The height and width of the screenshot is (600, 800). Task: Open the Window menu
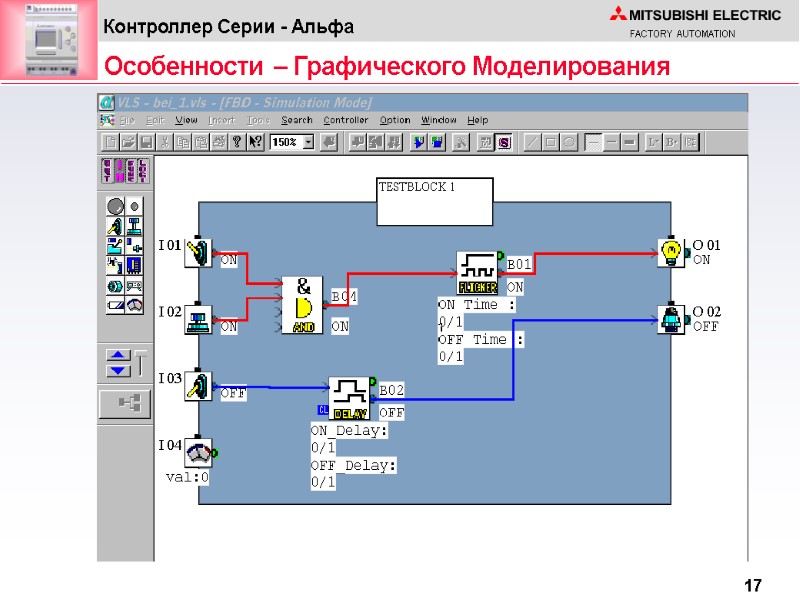[x=438, y=120]
